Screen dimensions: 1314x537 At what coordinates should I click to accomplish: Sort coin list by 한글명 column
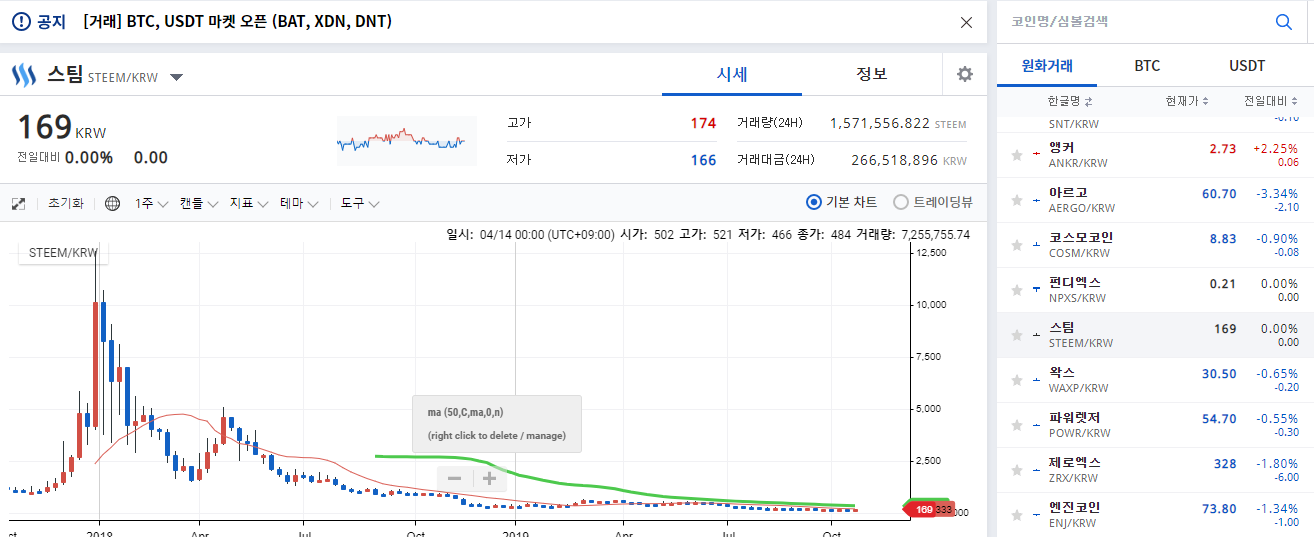point(1070,101)
